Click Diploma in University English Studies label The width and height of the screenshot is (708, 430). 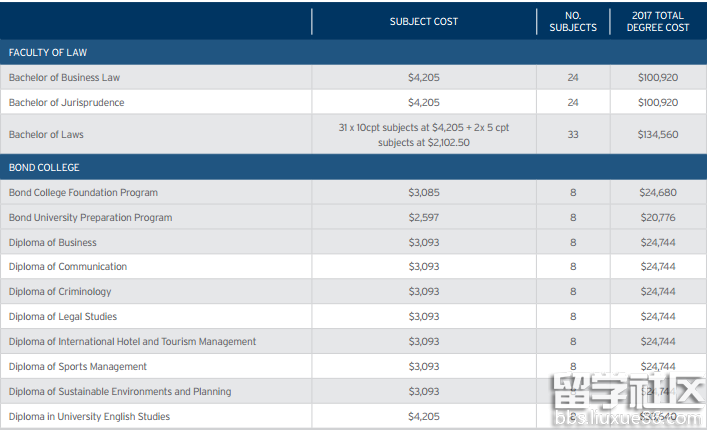pyautogui.click(x=89, y=416)
